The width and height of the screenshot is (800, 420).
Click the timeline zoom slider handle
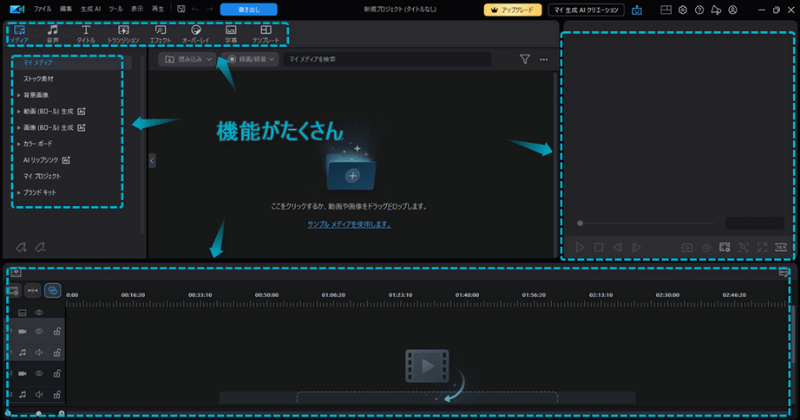pos(39,413)
